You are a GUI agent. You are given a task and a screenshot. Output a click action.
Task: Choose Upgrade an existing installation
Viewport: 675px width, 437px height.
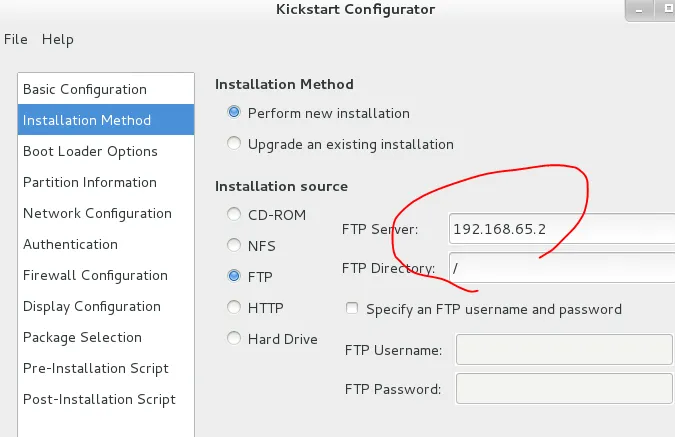tap(234, 144)
